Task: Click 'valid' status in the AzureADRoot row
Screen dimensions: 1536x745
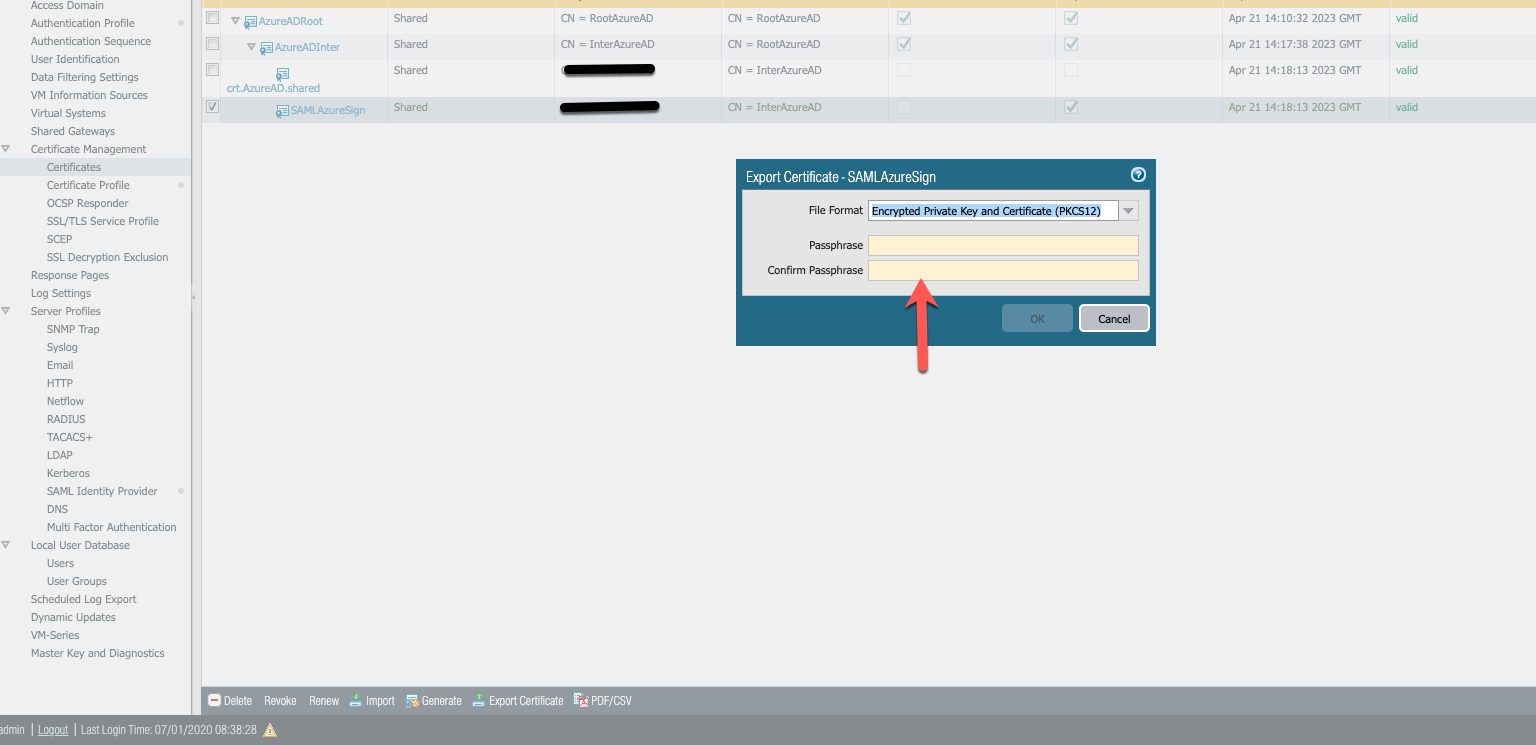Action: pos(1407,18)
